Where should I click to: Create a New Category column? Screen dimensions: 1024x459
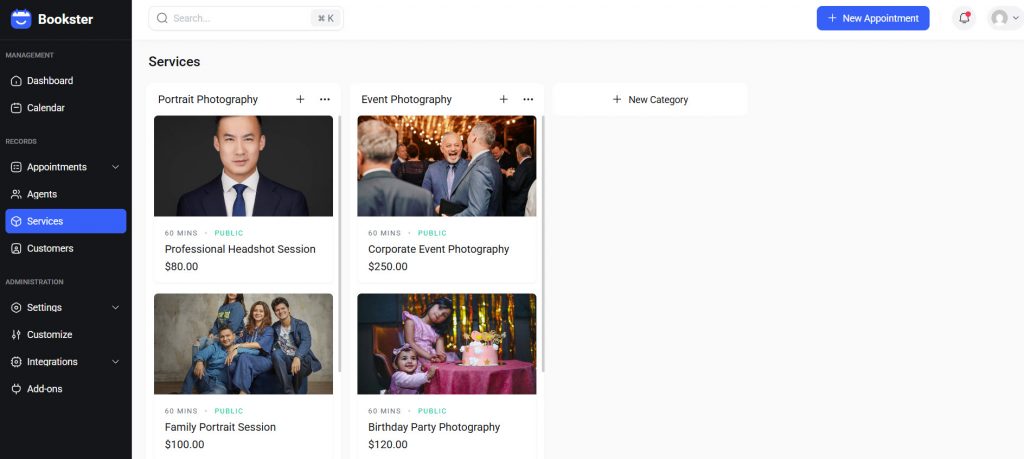(x=650, y=100)
